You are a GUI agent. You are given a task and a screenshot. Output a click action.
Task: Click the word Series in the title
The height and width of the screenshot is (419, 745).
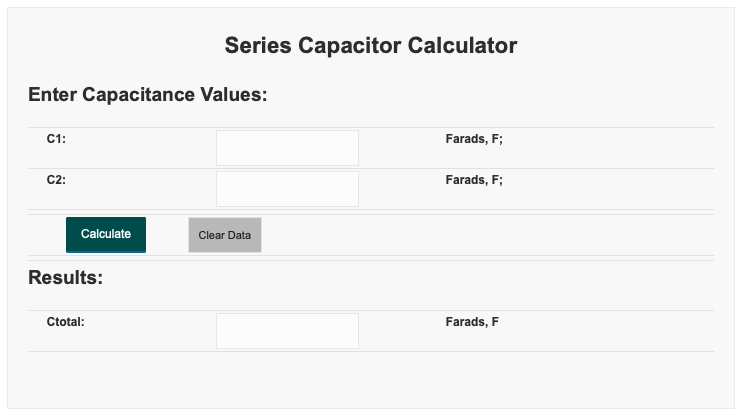(x=258, y=46)
